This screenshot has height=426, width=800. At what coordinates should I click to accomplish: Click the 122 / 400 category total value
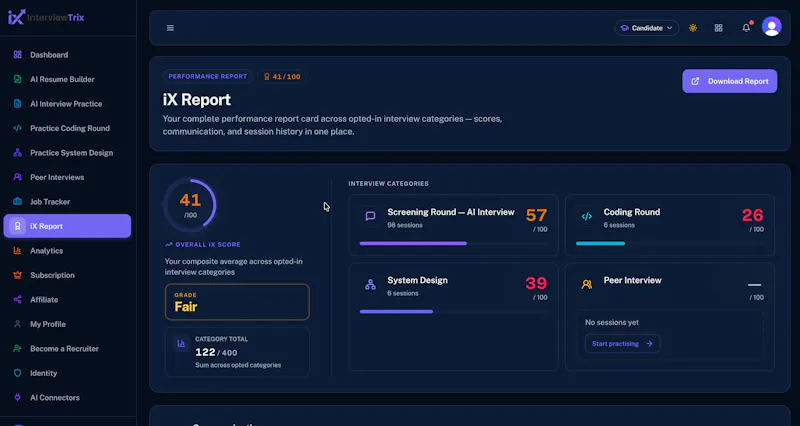tap(216, 352)
